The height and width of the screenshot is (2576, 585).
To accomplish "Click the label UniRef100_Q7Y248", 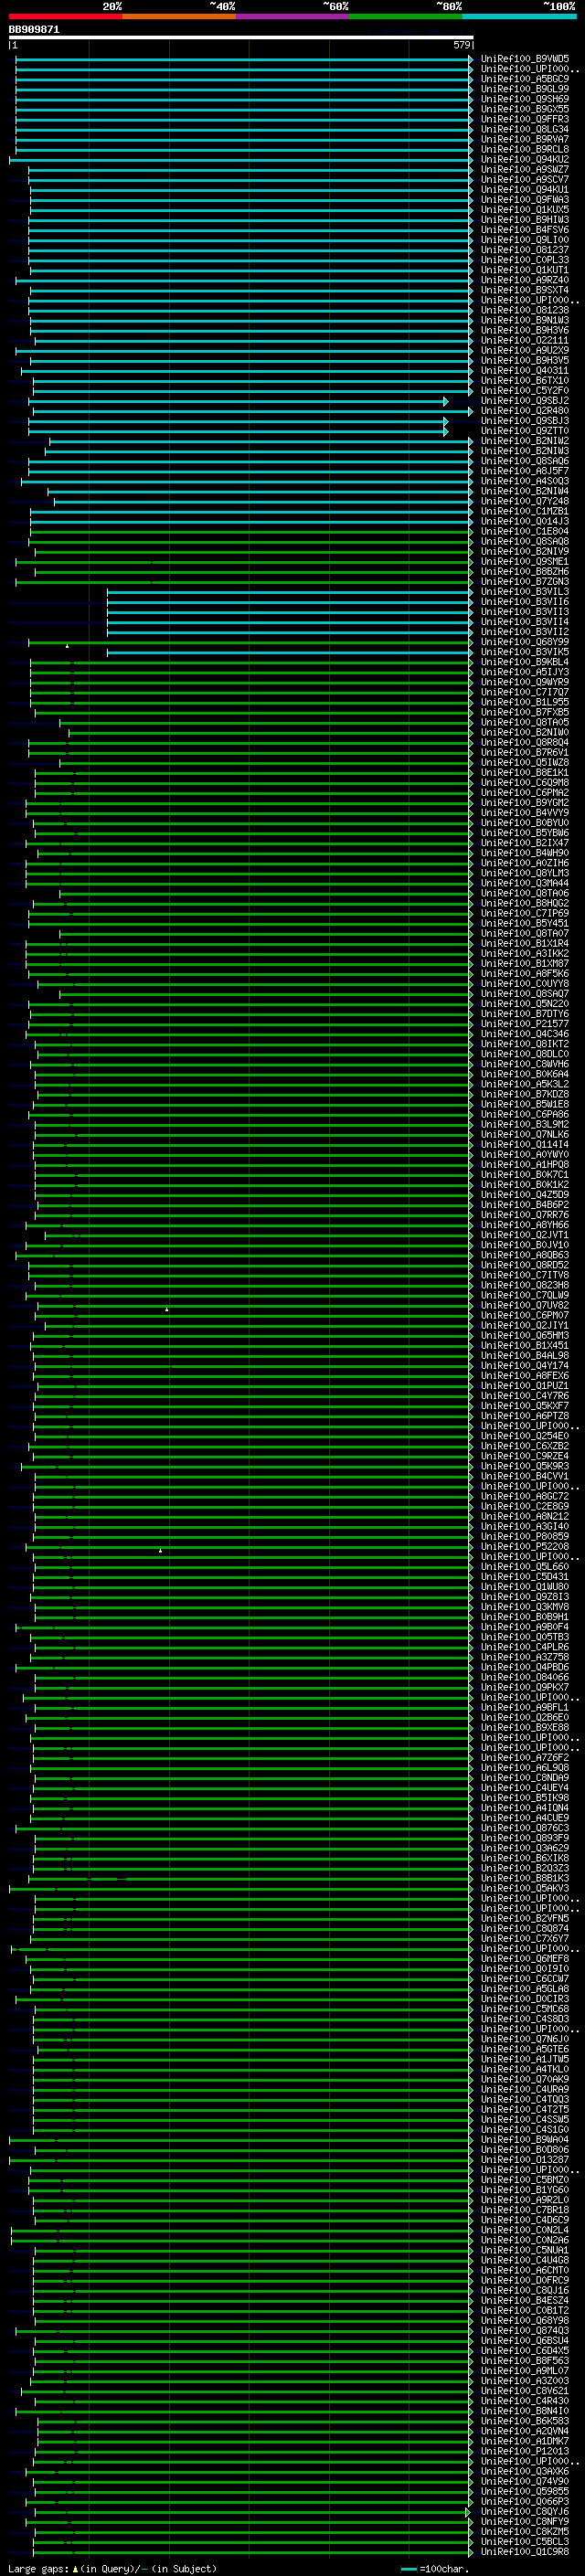I will (525, 501).
